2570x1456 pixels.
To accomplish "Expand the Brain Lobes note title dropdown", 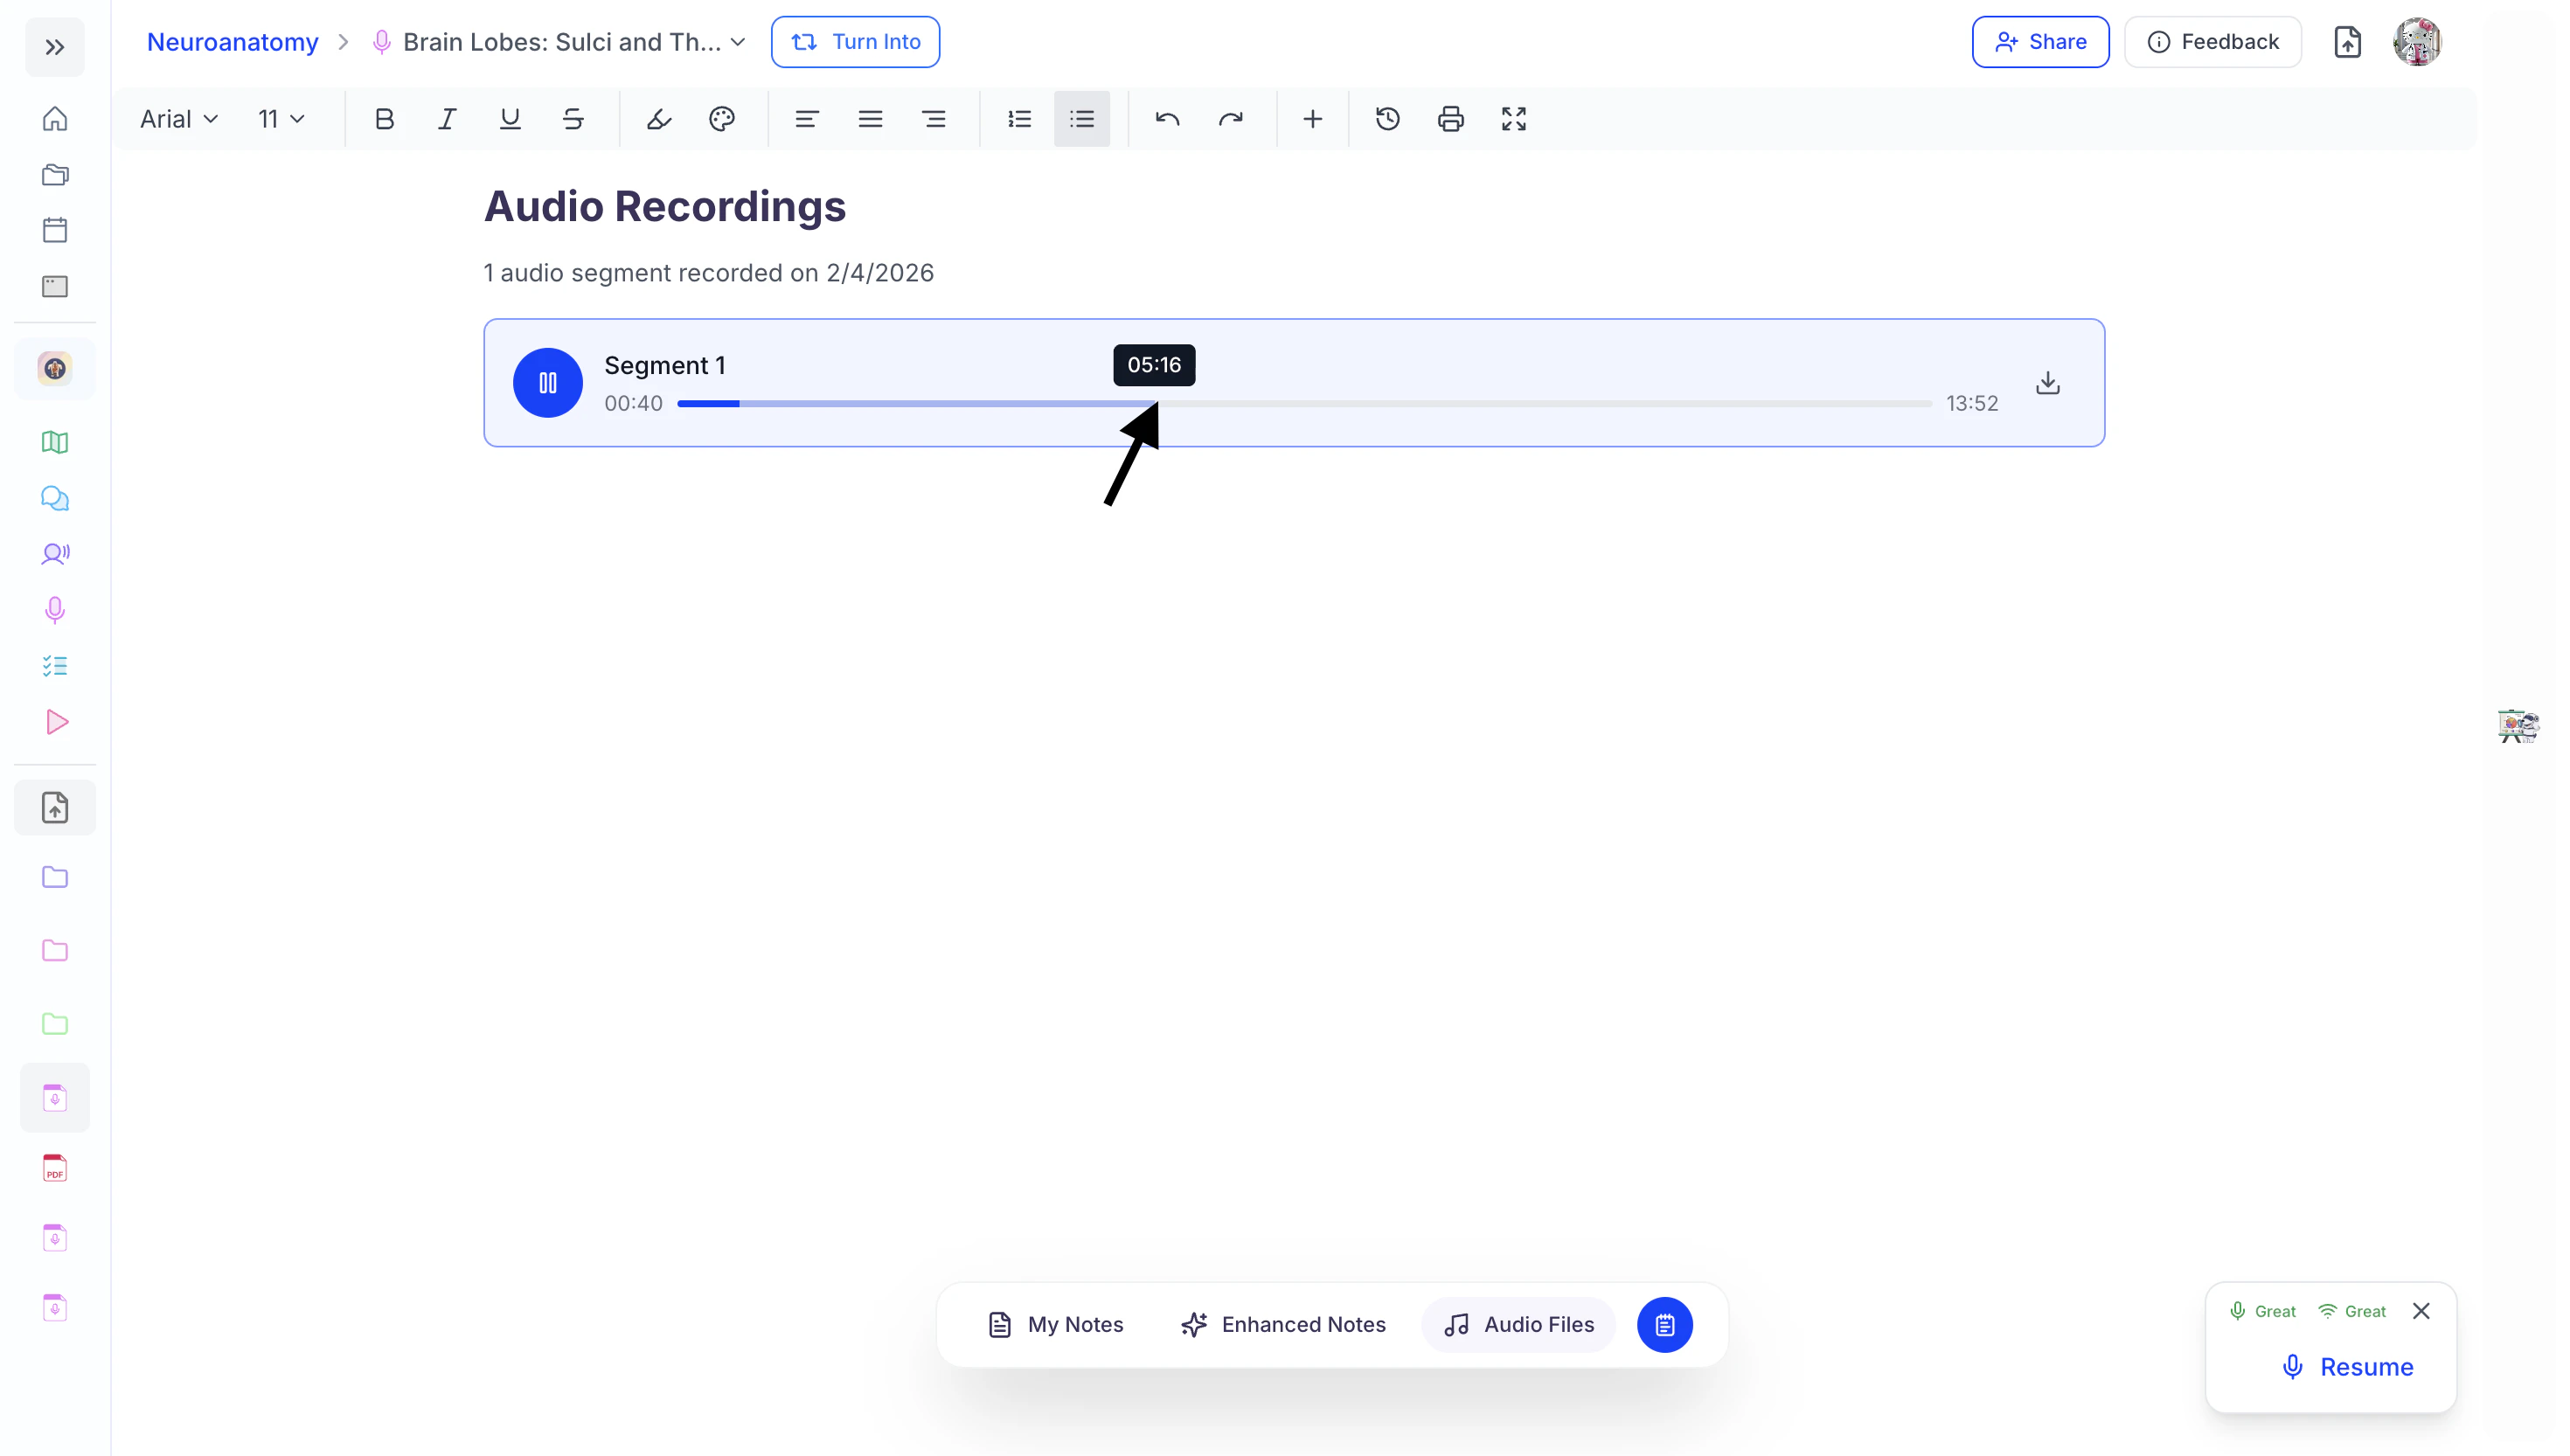I will point(738,42).
